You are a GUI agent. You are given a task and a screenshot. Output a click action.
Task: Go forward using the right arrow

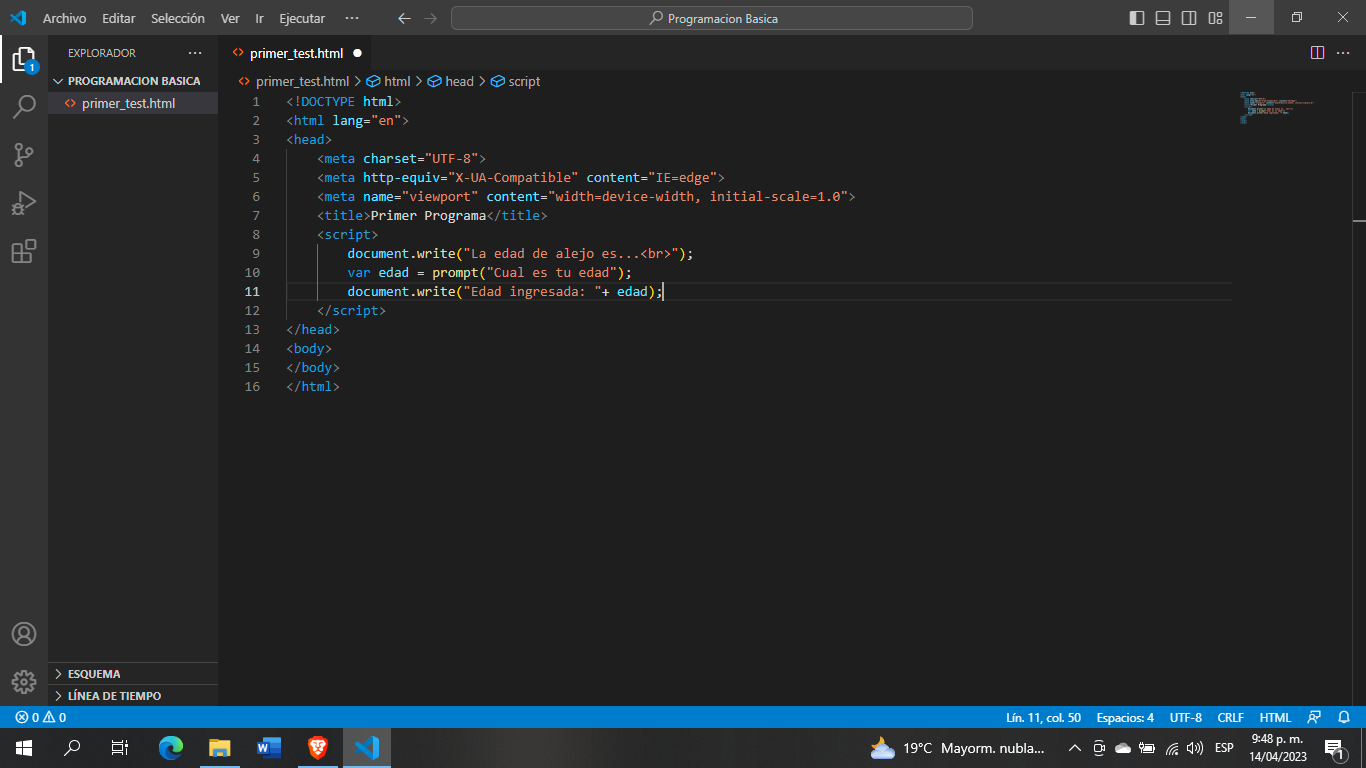click(x=431, y=18)
